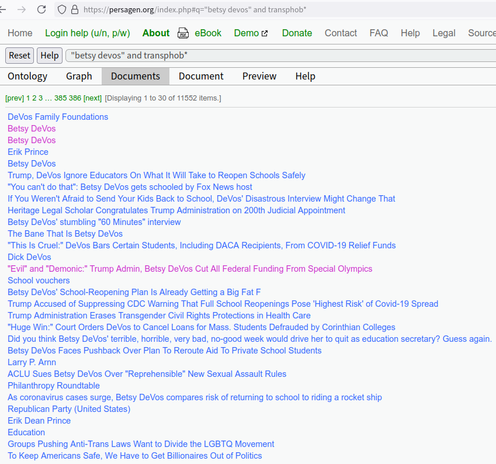496x464 pixels.
Task: Open "Huge Win:" Corinthian Colleges article
Action: tap(201, 327)
